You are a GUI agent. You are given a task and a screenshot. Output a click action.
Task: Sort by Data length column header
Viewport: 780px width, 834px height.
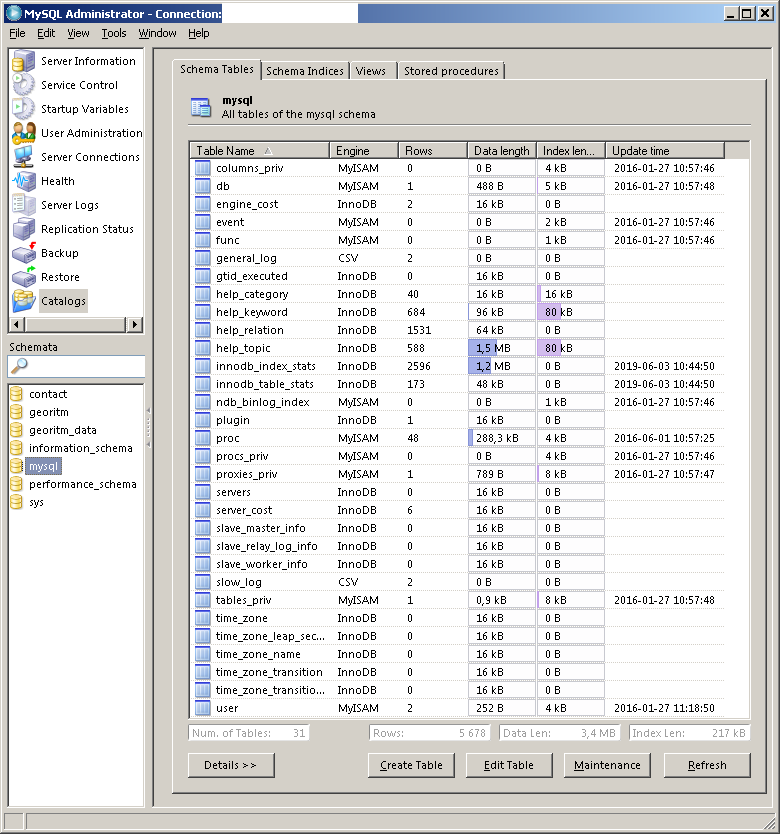pyautogui.click(x=502, y=151)
